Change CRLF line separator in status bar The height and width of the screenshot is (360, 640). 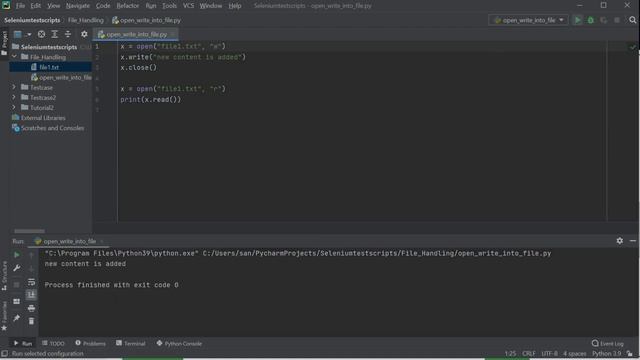point(529,353)
